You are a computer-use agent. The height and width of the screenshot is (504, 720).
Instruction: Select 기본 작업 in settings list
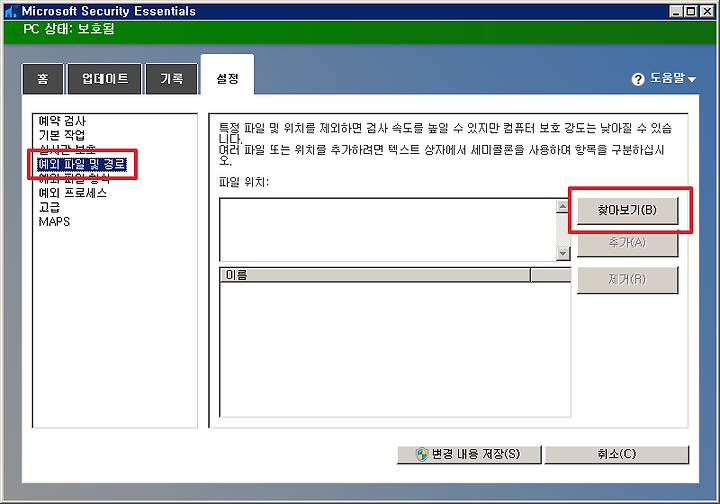click(62, 135)
